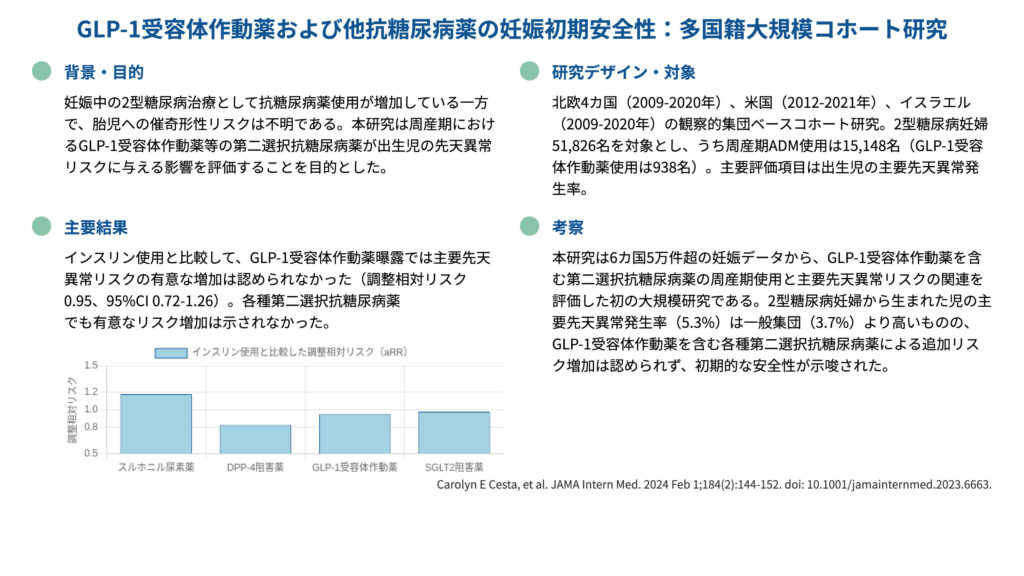Click the 調整相対リスク y-axis title
This screenshot has width=1024, height=576.
[72, 409]
